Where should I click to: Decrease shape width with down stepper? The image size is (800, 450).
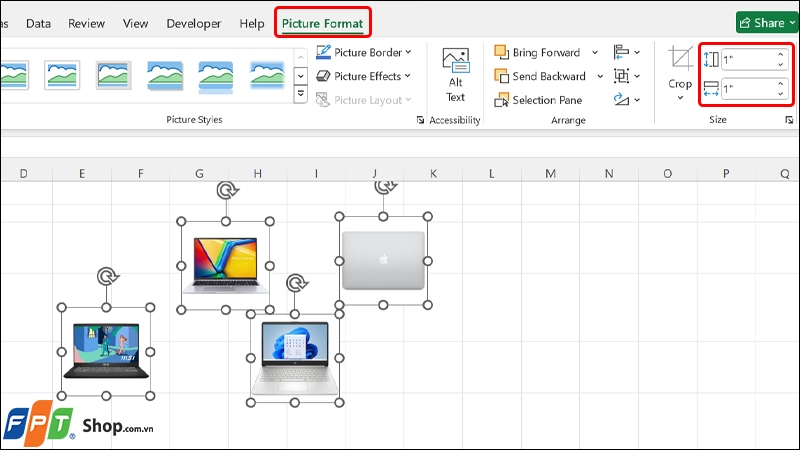tap(781, 94)
